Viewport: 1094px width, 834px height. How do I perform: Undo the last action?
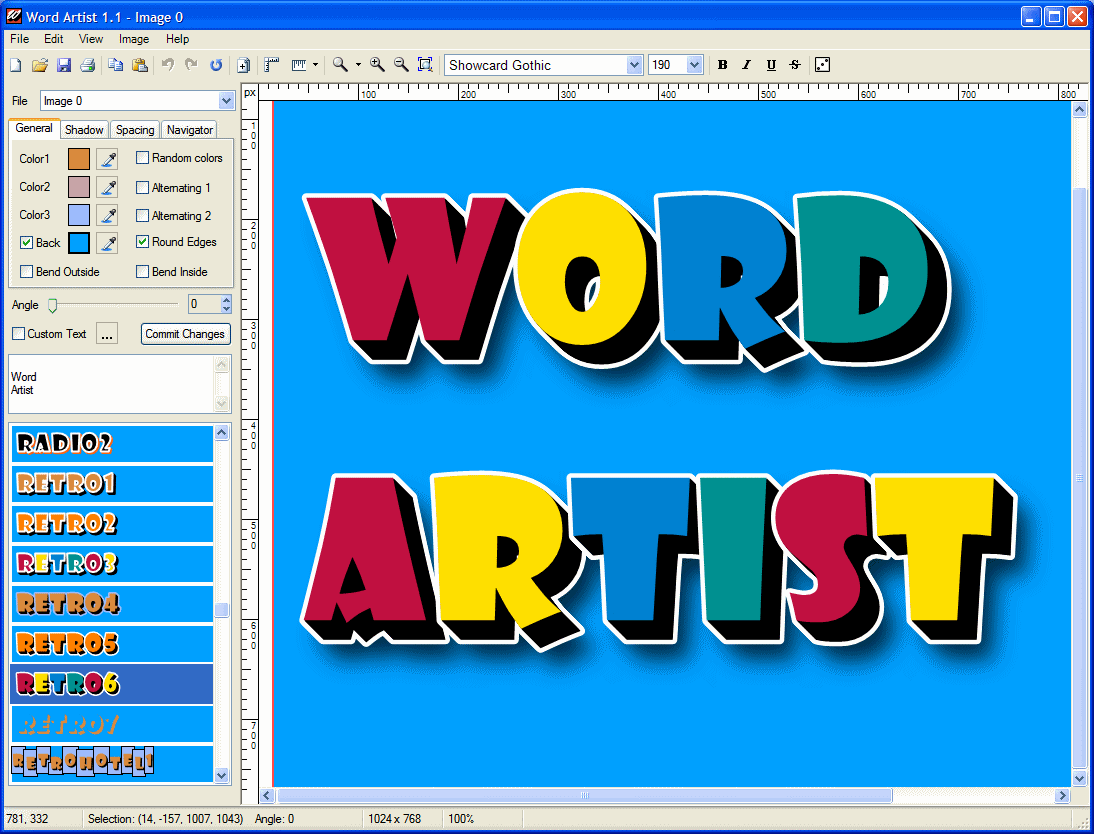coord(167,65)
